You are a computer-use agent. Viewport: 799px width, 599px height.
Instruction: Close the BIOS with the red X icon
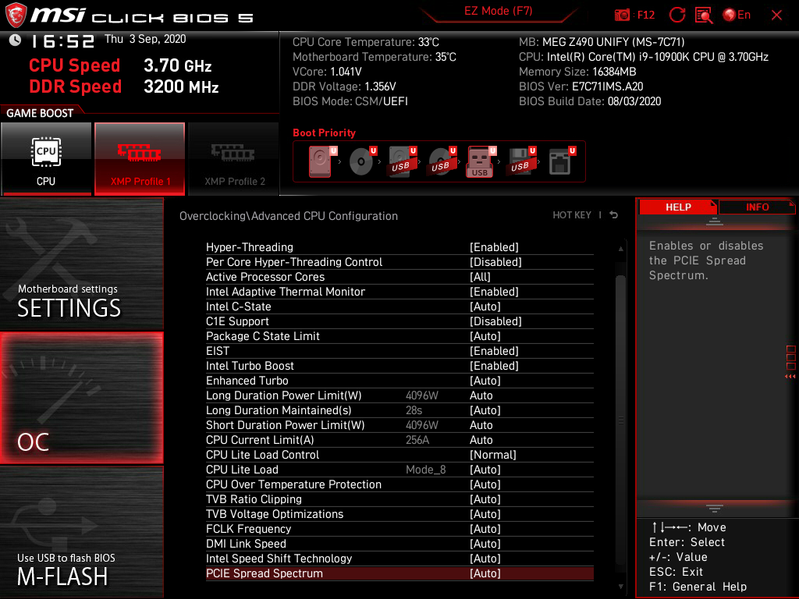[777, 15]
